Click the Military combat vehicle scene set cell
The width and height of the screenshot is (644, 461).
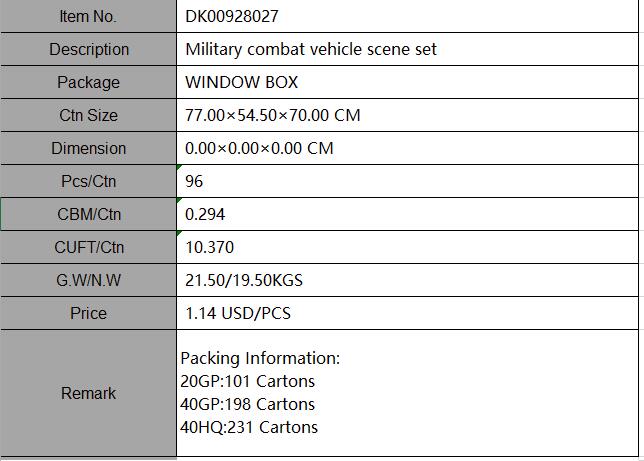[x=406, y=49]
